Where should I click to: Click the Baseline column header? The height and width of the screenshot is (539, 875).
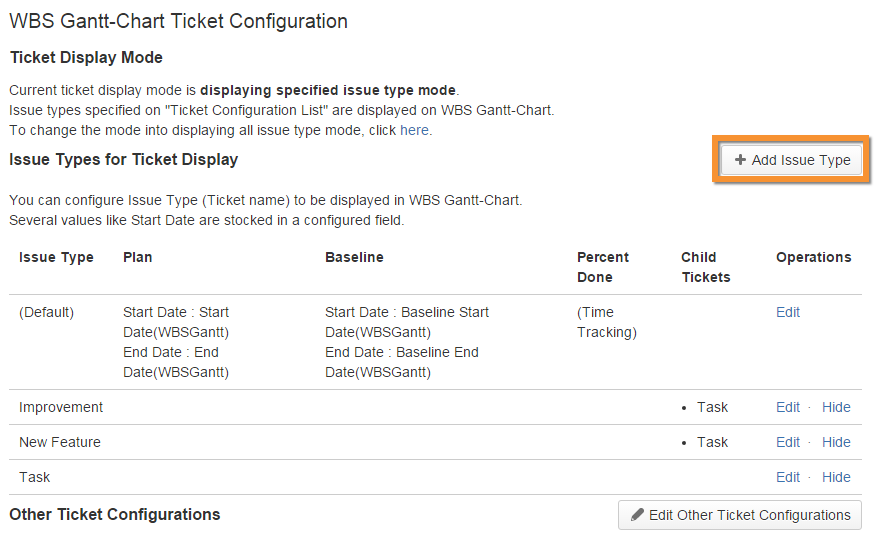point(354,257)
